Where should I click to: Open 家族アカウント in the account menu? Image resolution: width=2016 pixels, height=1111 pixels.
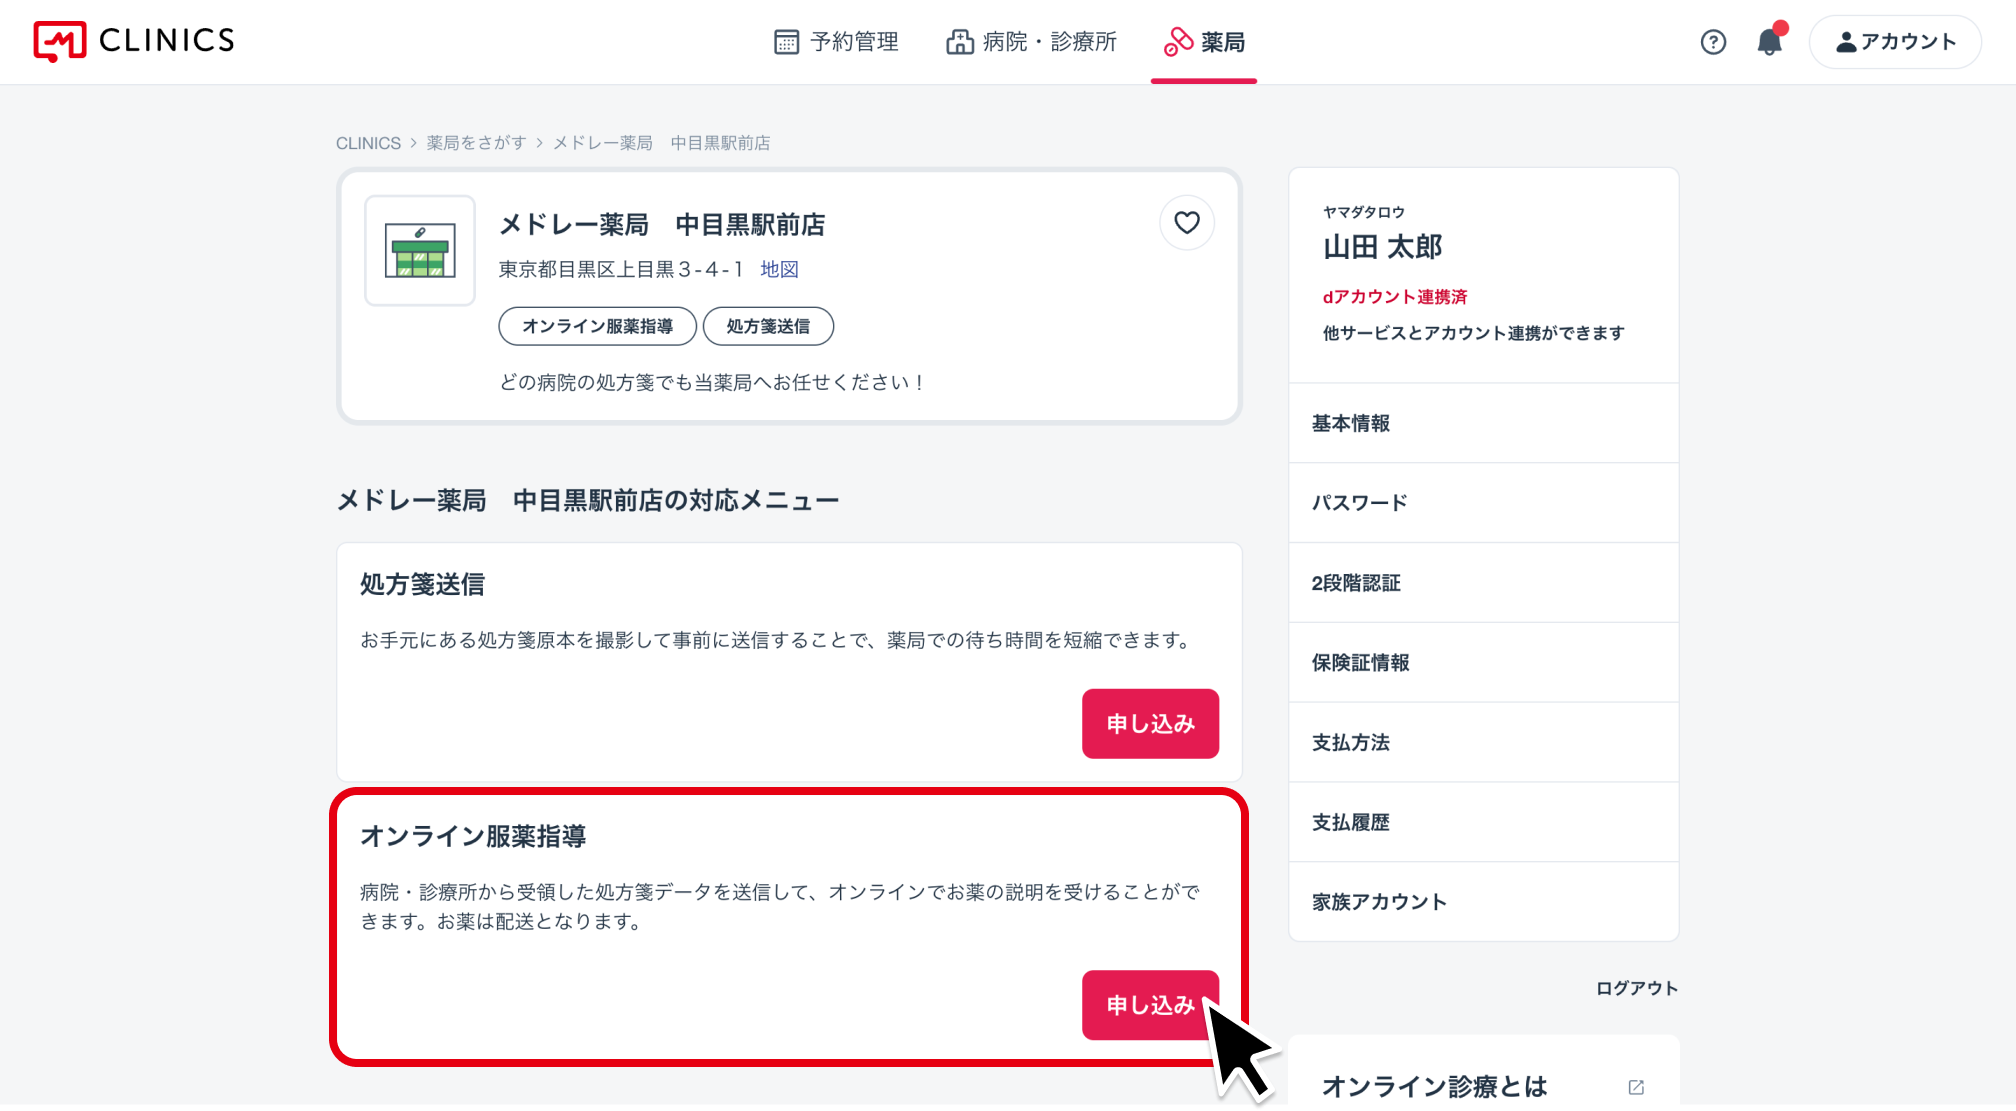(x=1483, y=902)
